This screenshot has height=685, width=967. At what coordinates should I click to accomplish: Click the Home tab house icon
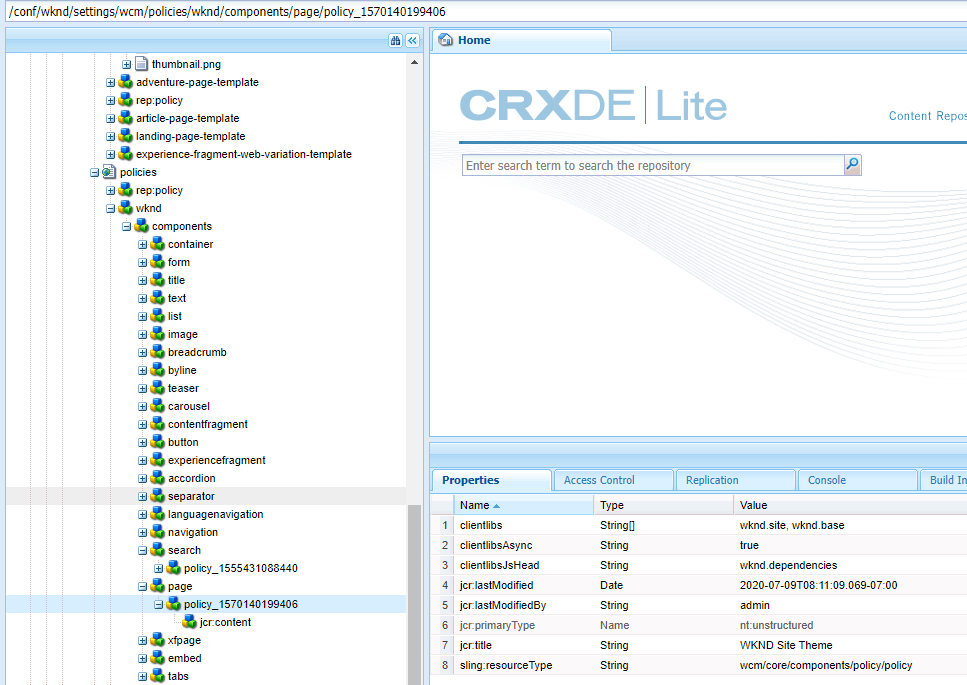pyautogui.click(x=445, y=40)
